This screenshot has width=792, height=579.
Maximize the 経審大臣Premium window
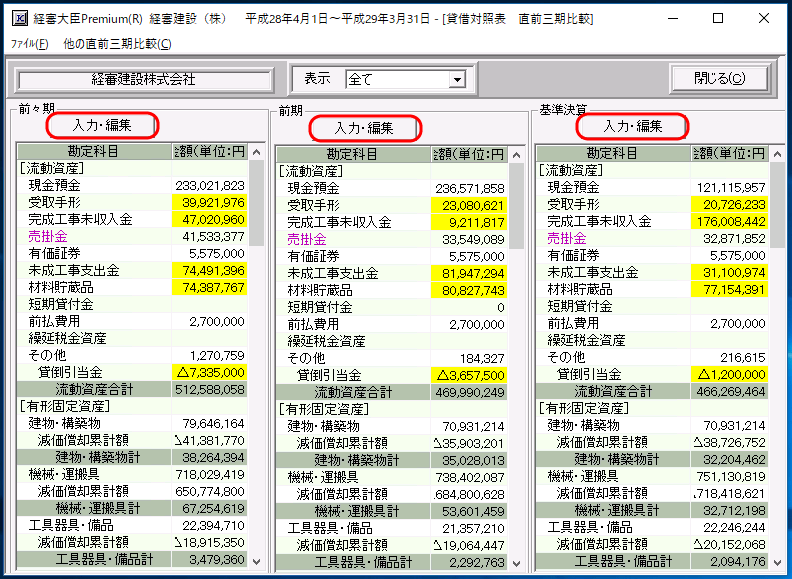tap(718, 18)
